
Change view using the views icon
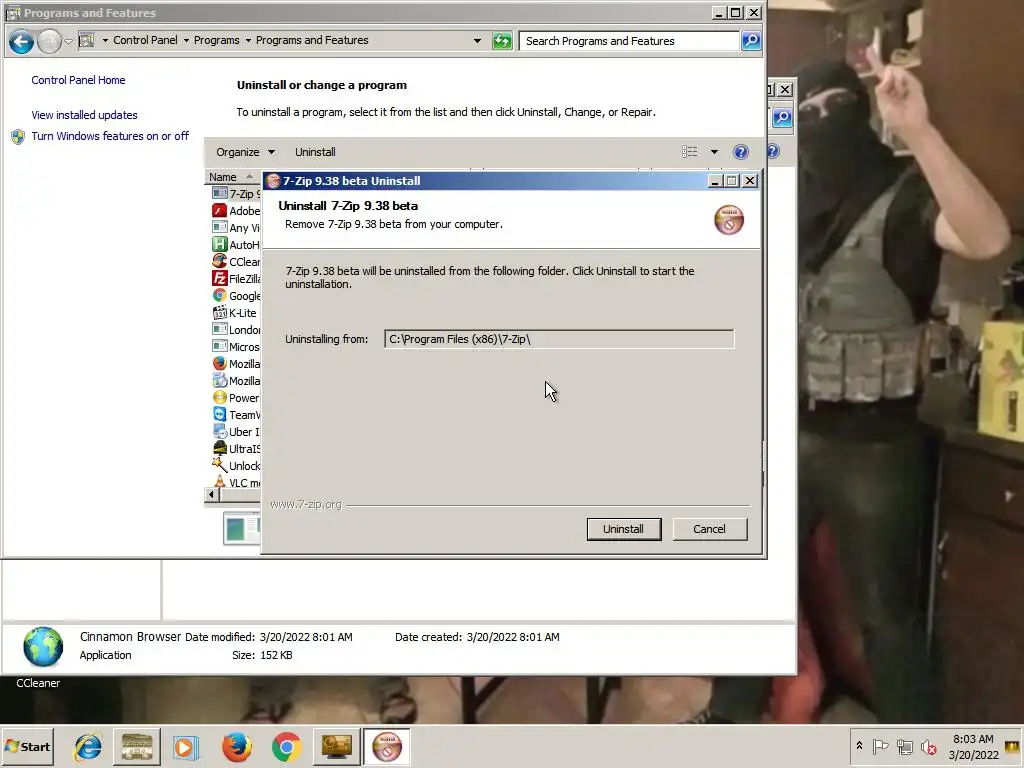(690, 152)
